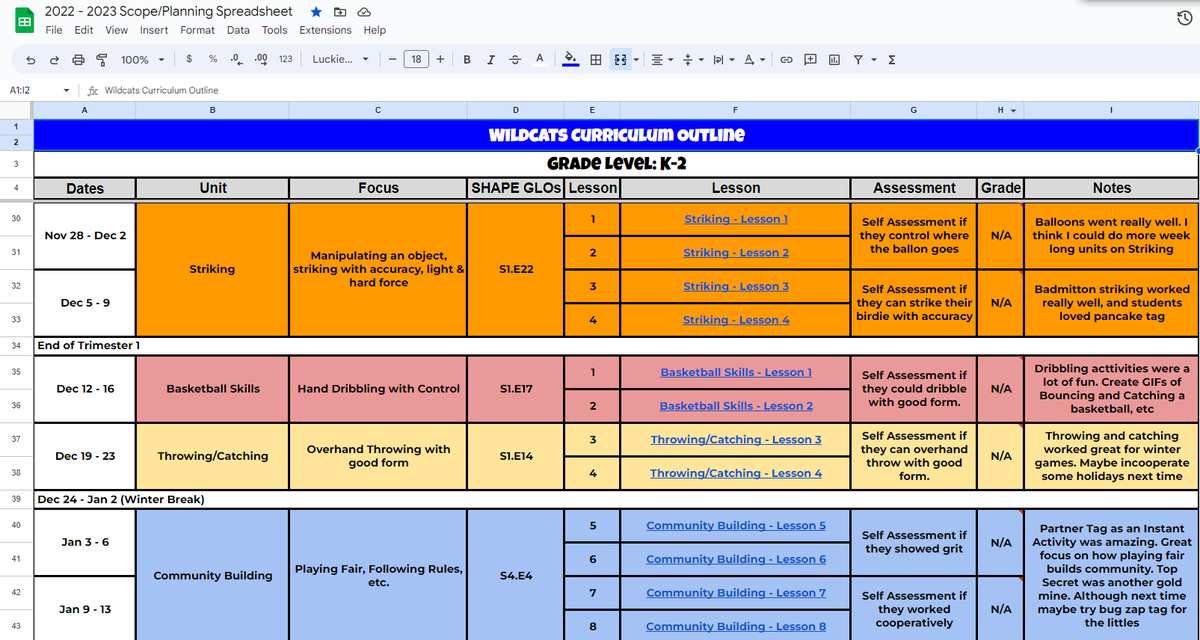1200x640 pixels.
Task: Click the Insert link icon
Action: pos(787,60)
